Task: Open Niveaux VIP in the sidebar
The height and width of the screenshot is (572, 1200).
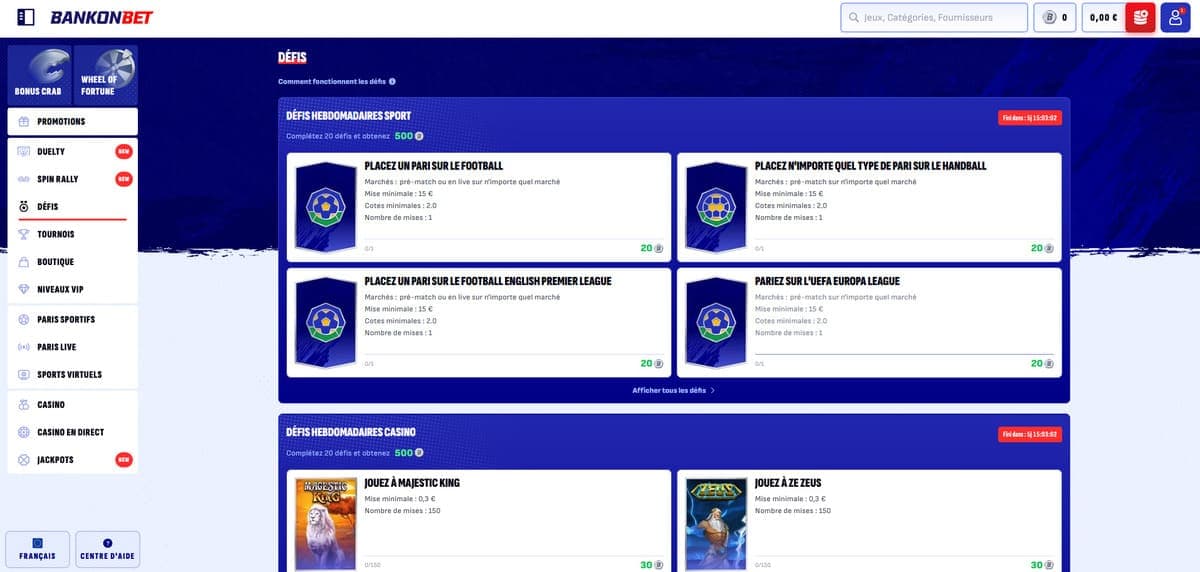Action: (x=72, y=289)
